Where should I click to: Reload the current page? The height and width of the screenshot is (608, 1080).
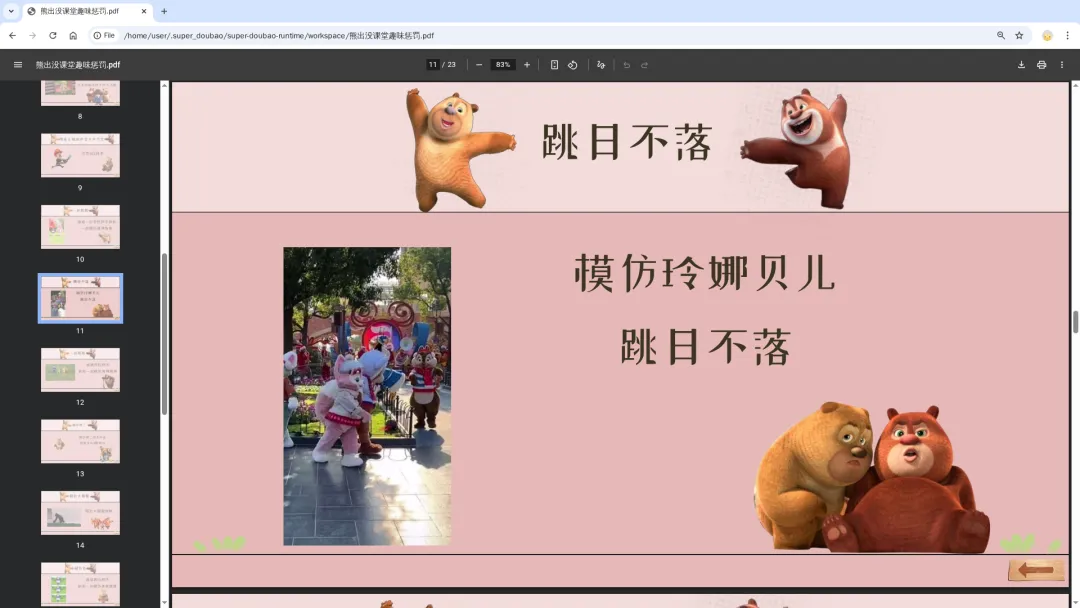52,35
